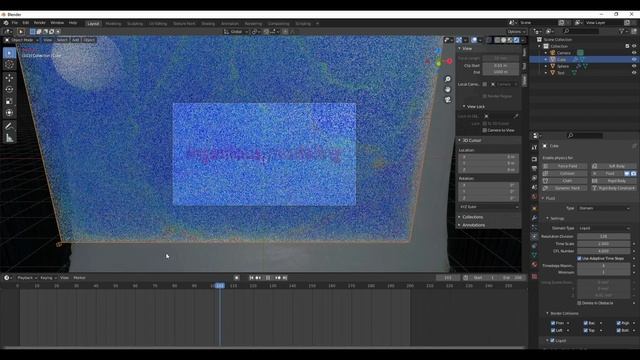Open Object Mode dropdown
The width and height of the screenshot is (640, 360).
[22, 40]
